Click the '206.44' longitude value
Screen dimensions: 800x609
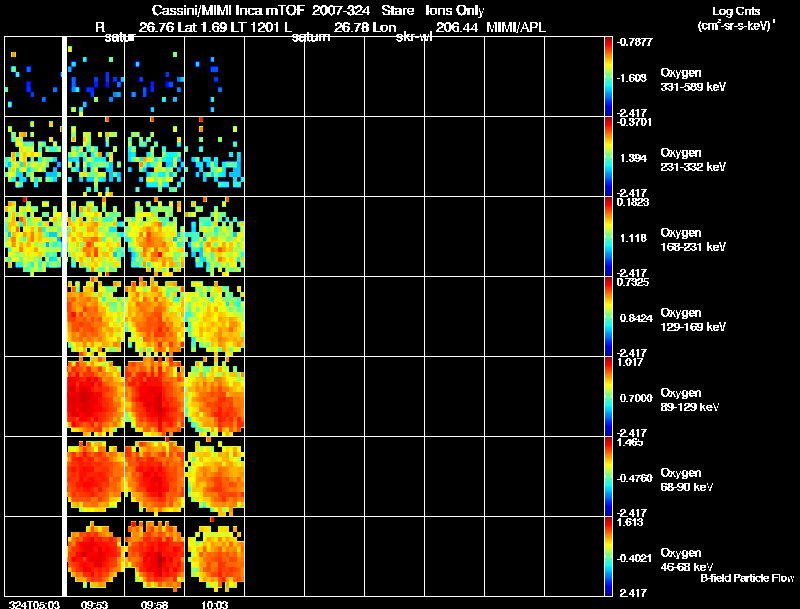coord(457,27)
